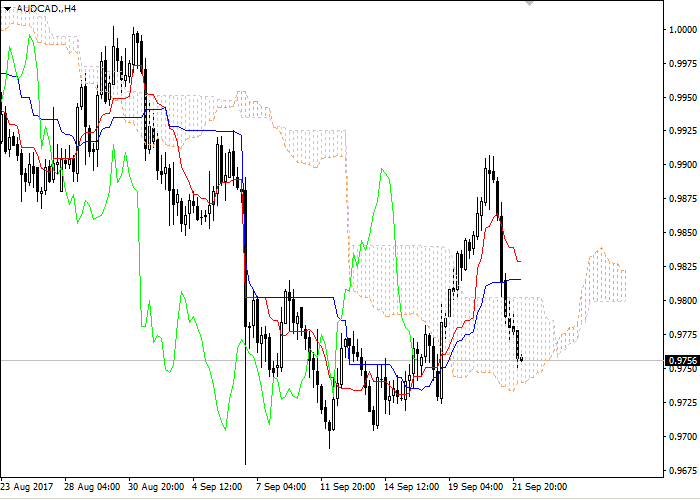Select the 11 Sep 20:00 time label
700x500 pixels.
(347, 487)
